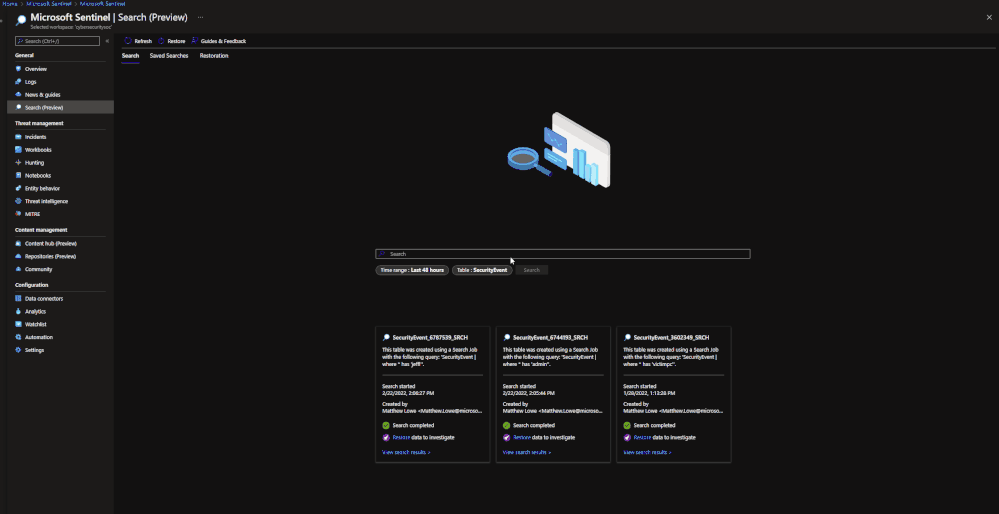
Task: Open the Data connectors grid icon
Action: [18, 299]
